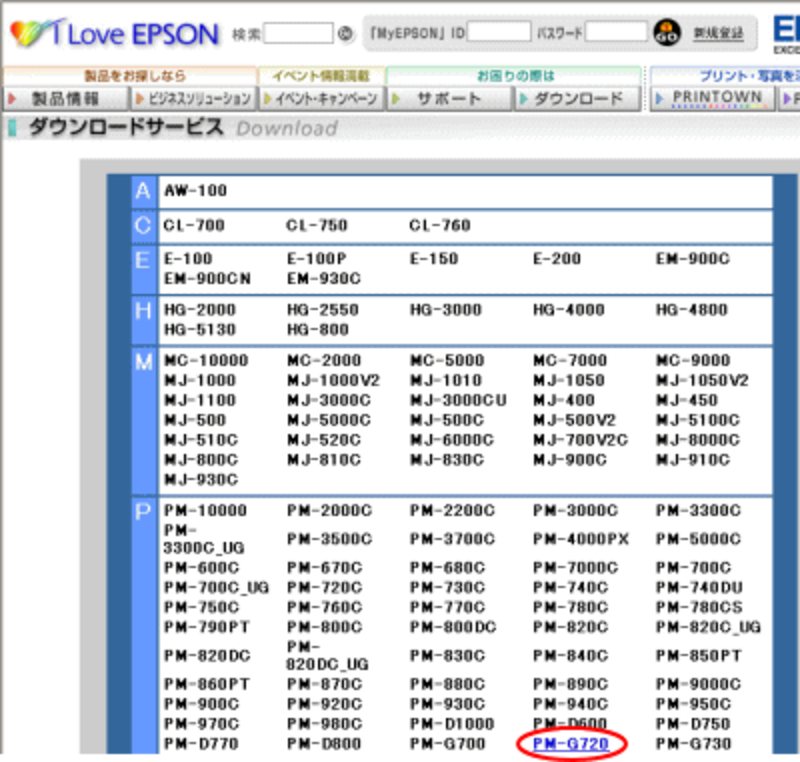Image resolution: width=800 pixels, height=762 pixels.
Task: Select the PM-2000C model entry
Action: click(330, 511)
